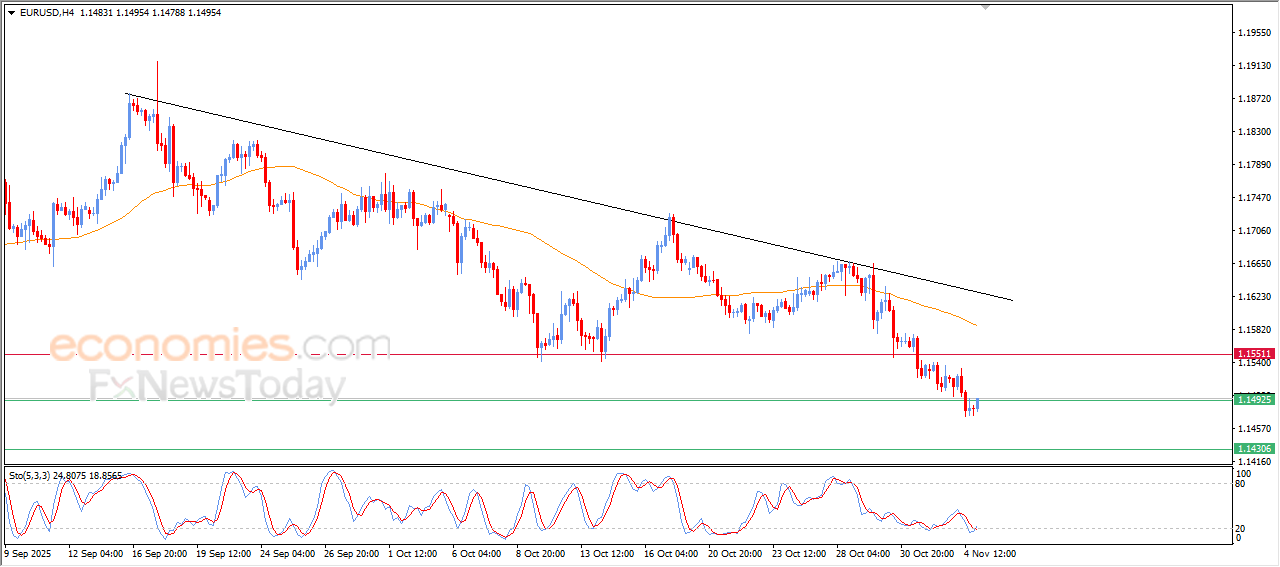Click the 4 Nov 12:00 time label
The height and width of the screenshot is (567, 1280).
point(989,552)
